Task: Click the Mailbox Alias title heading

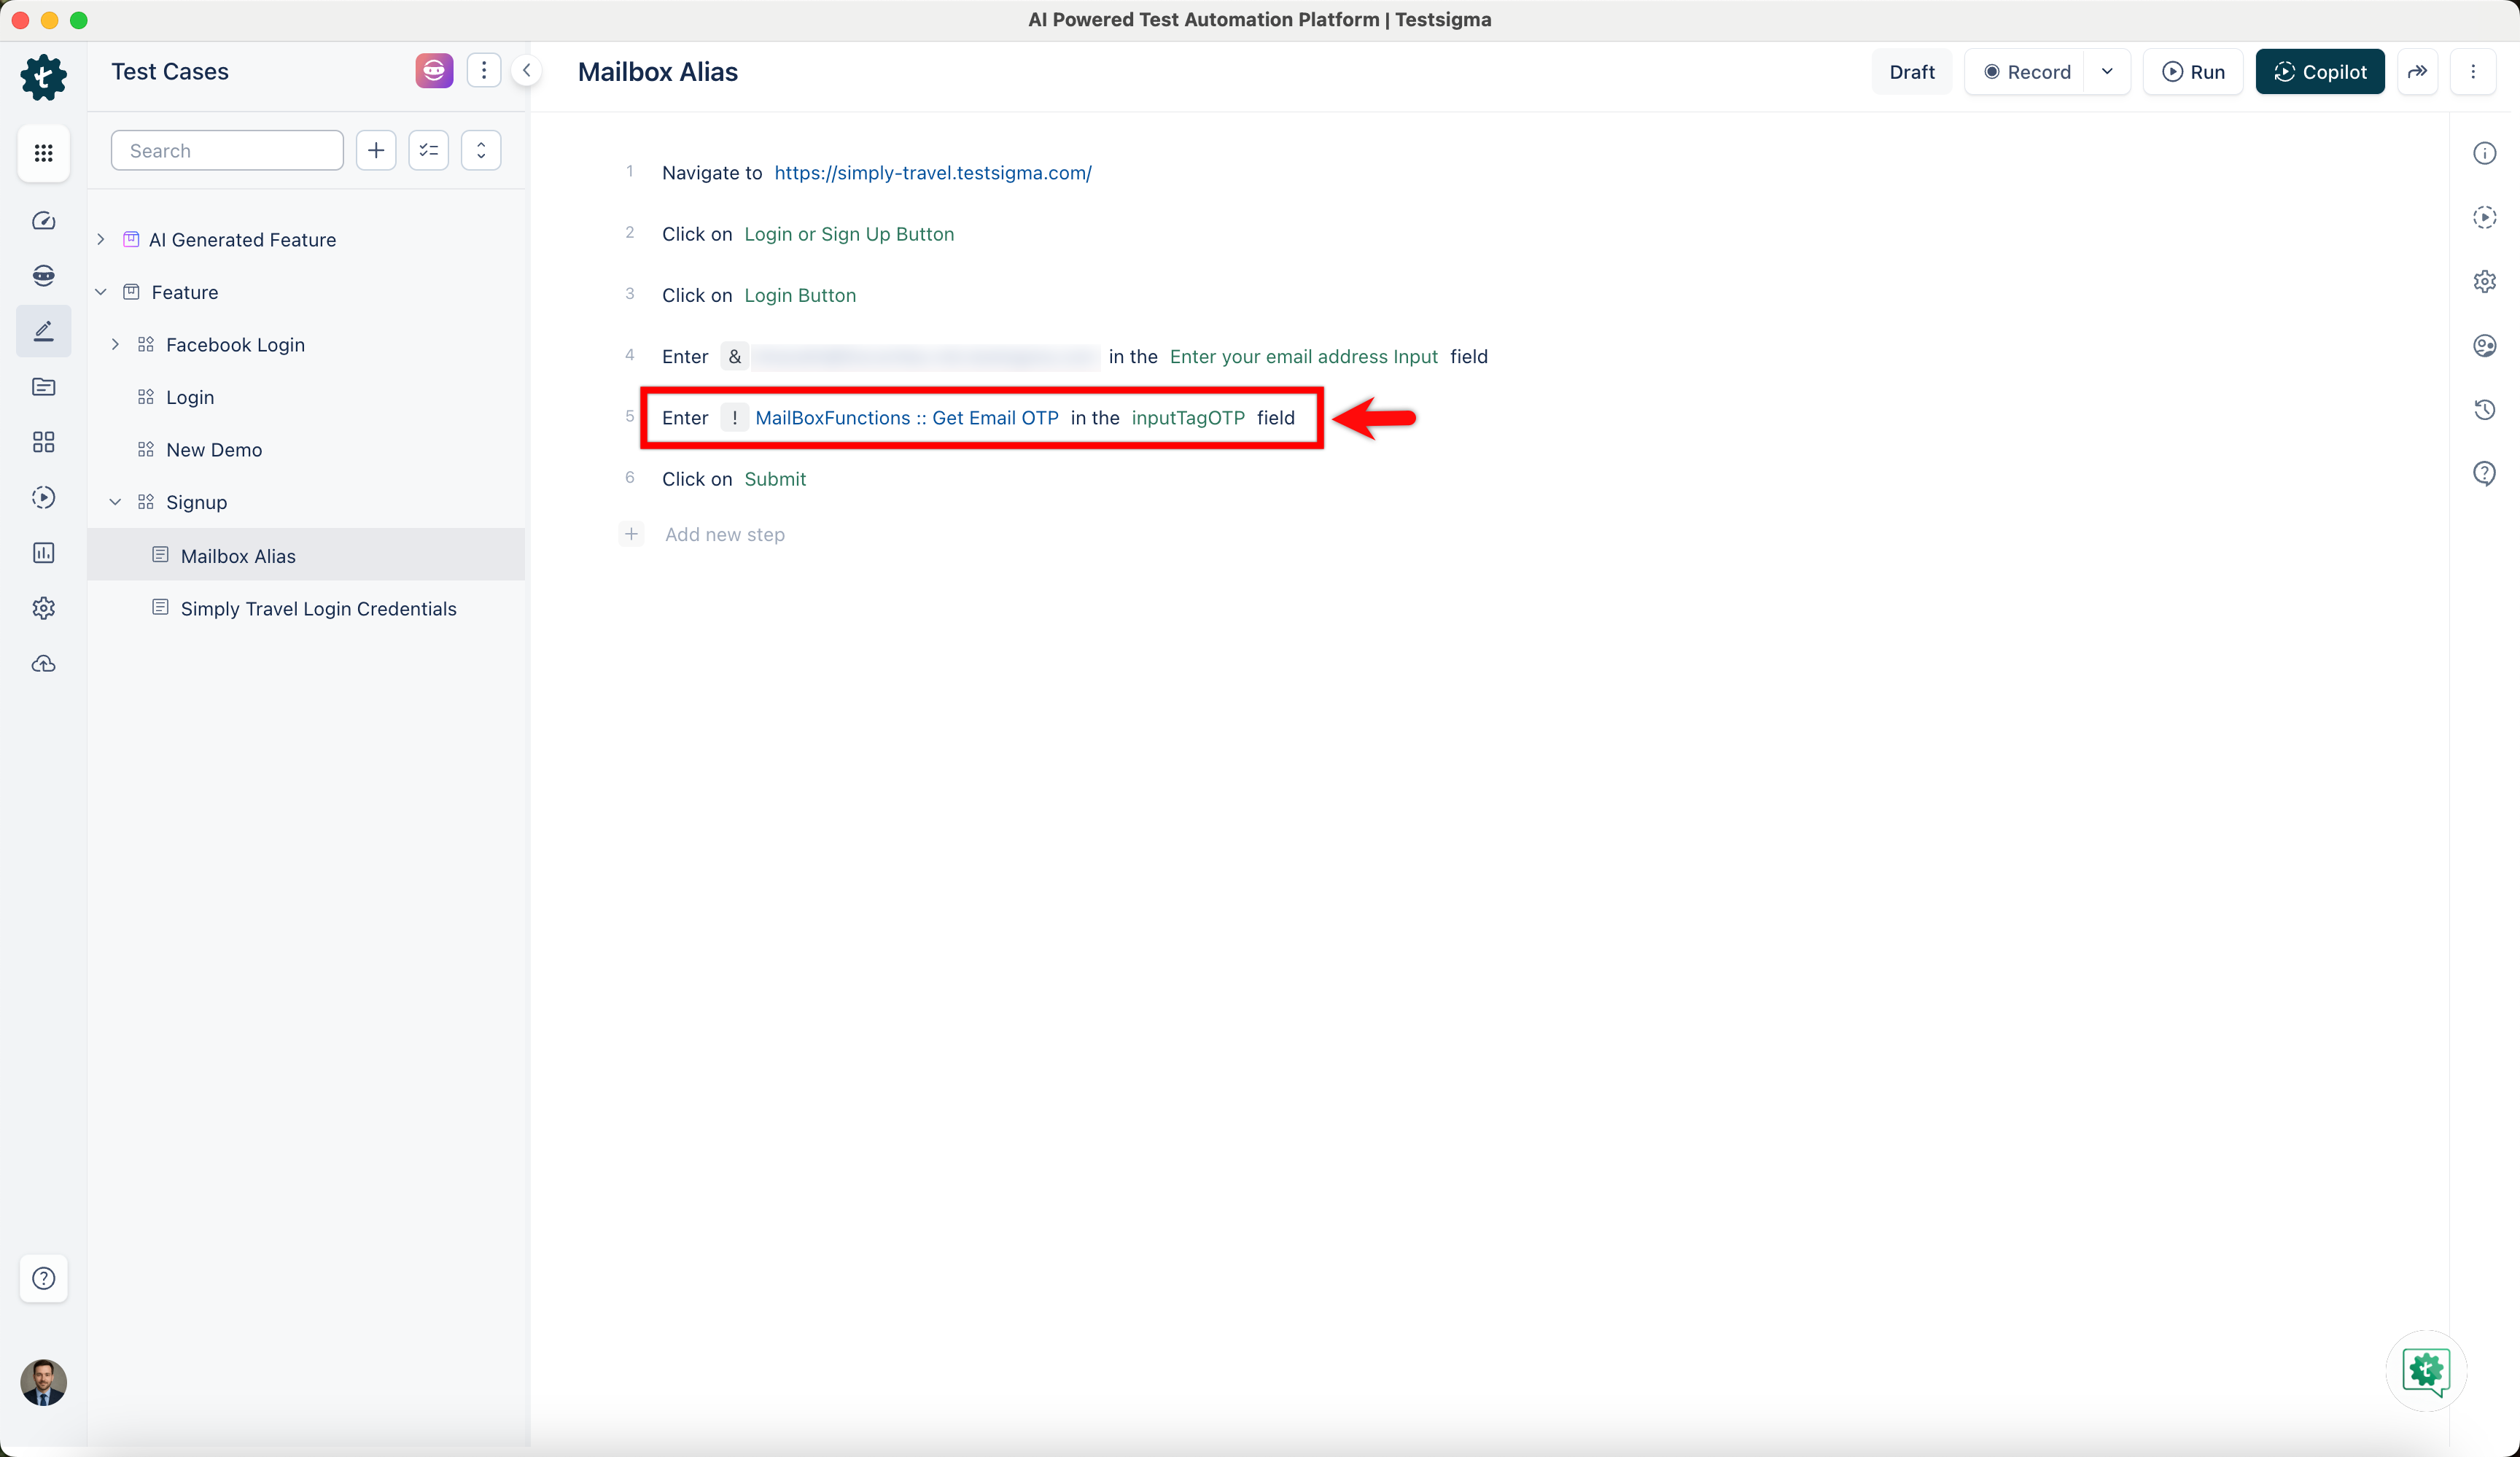Action: click(x=658, y=72)
